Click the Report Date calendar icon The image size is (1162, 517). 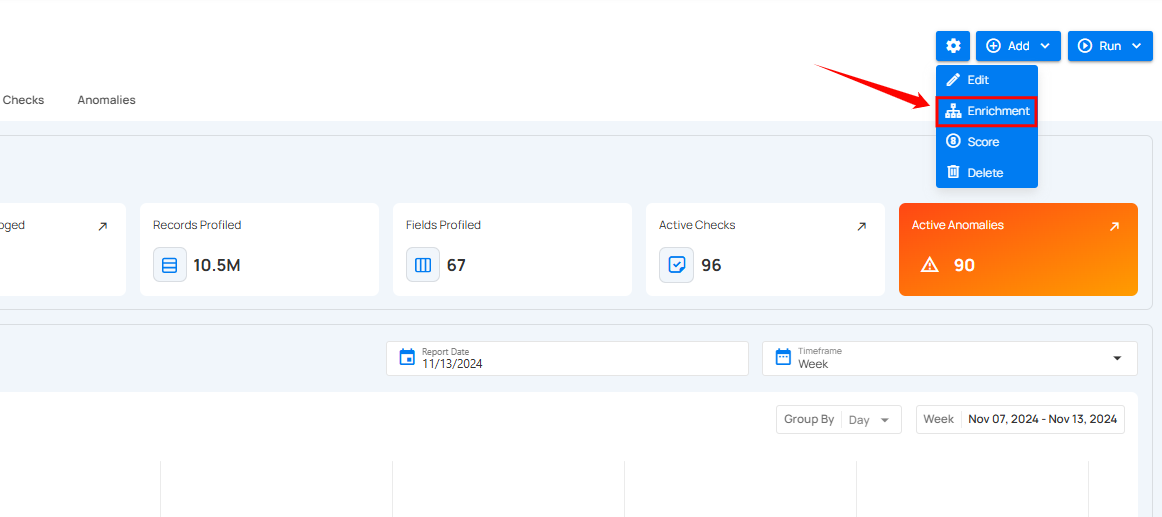407,358
